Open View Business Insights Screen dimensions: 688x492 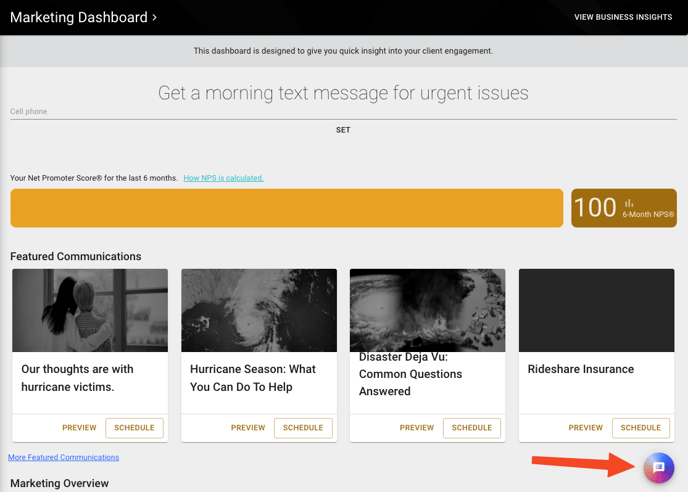pyautogui.click(x=623, y=17)
